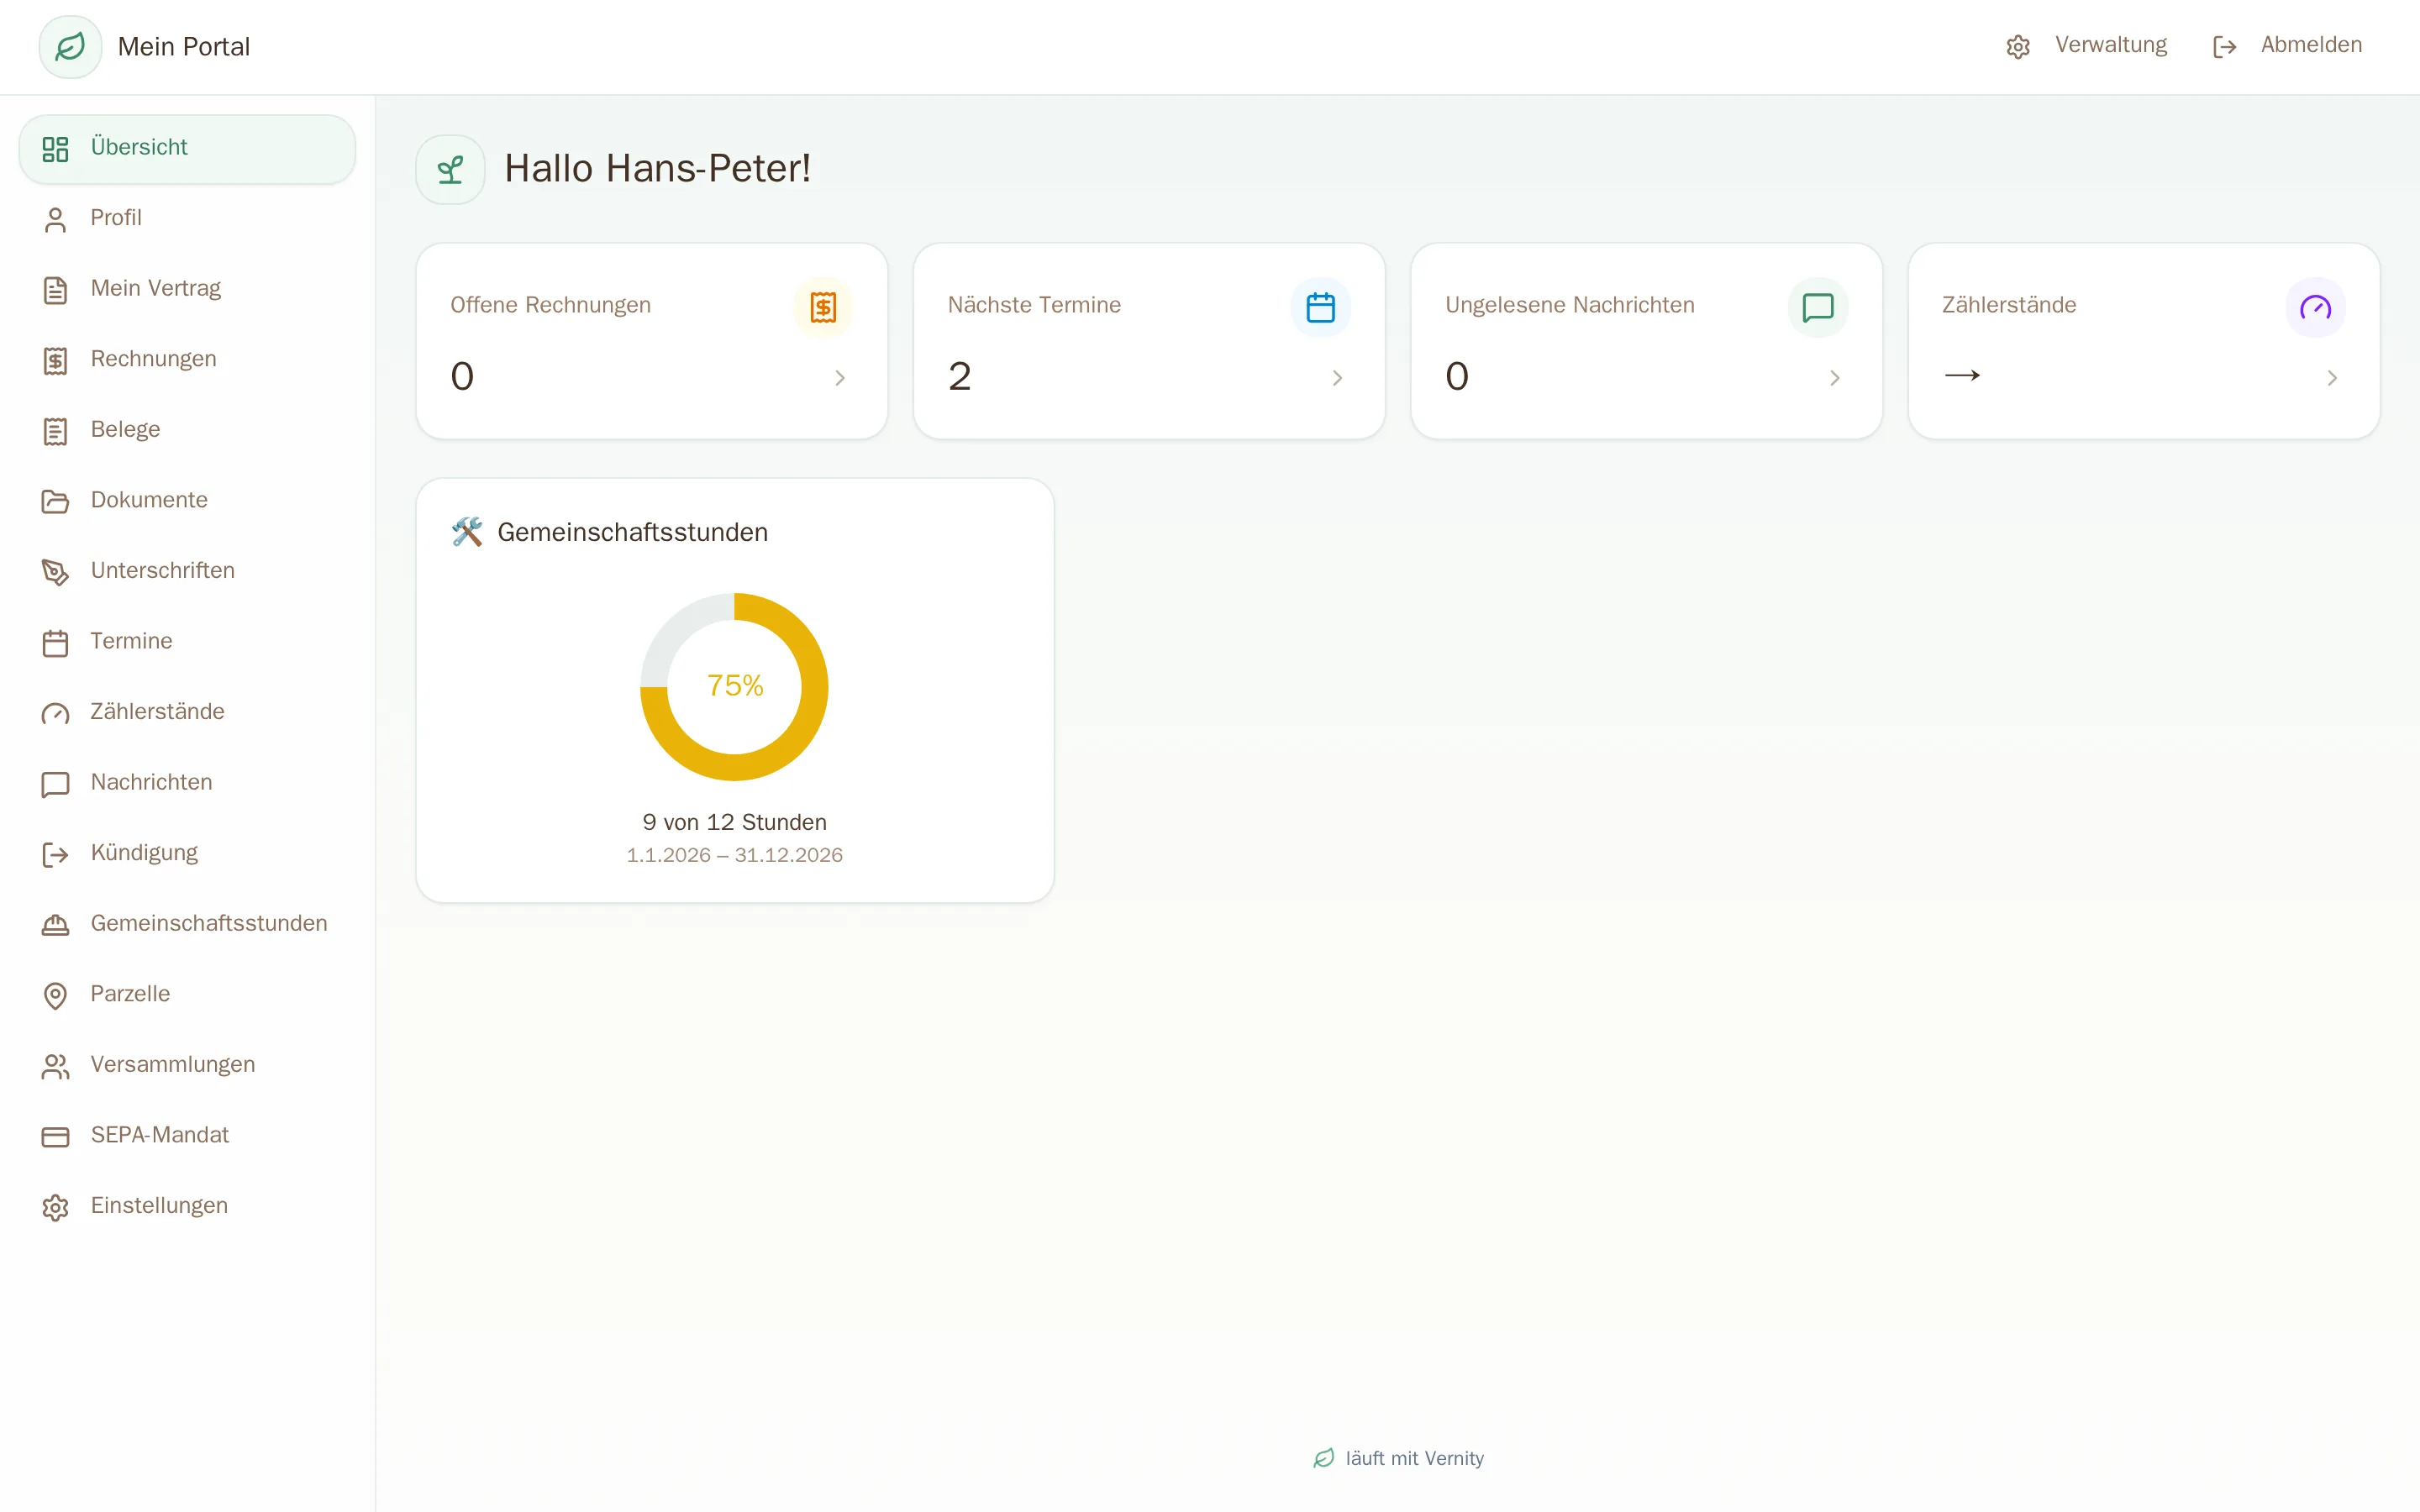
Task: Open the SEPA-Mandat menu entry
Action: [187, 1137]
